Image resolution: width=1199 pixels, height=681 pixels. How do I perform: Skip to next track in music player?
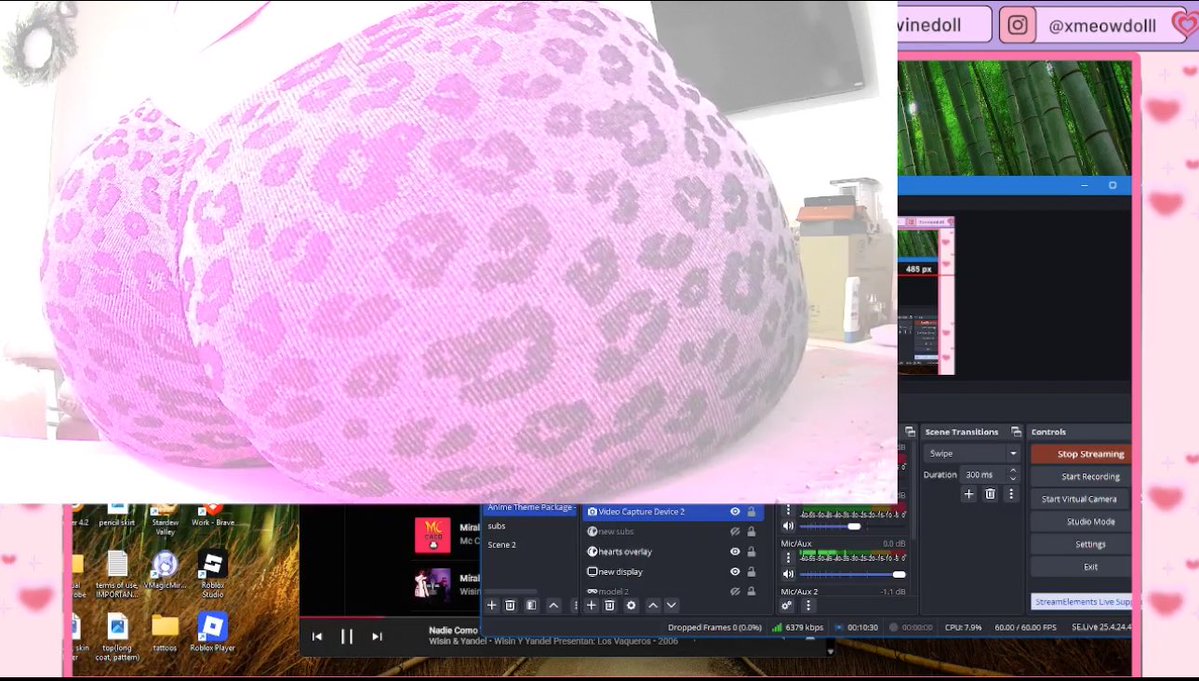click(376, 636)
